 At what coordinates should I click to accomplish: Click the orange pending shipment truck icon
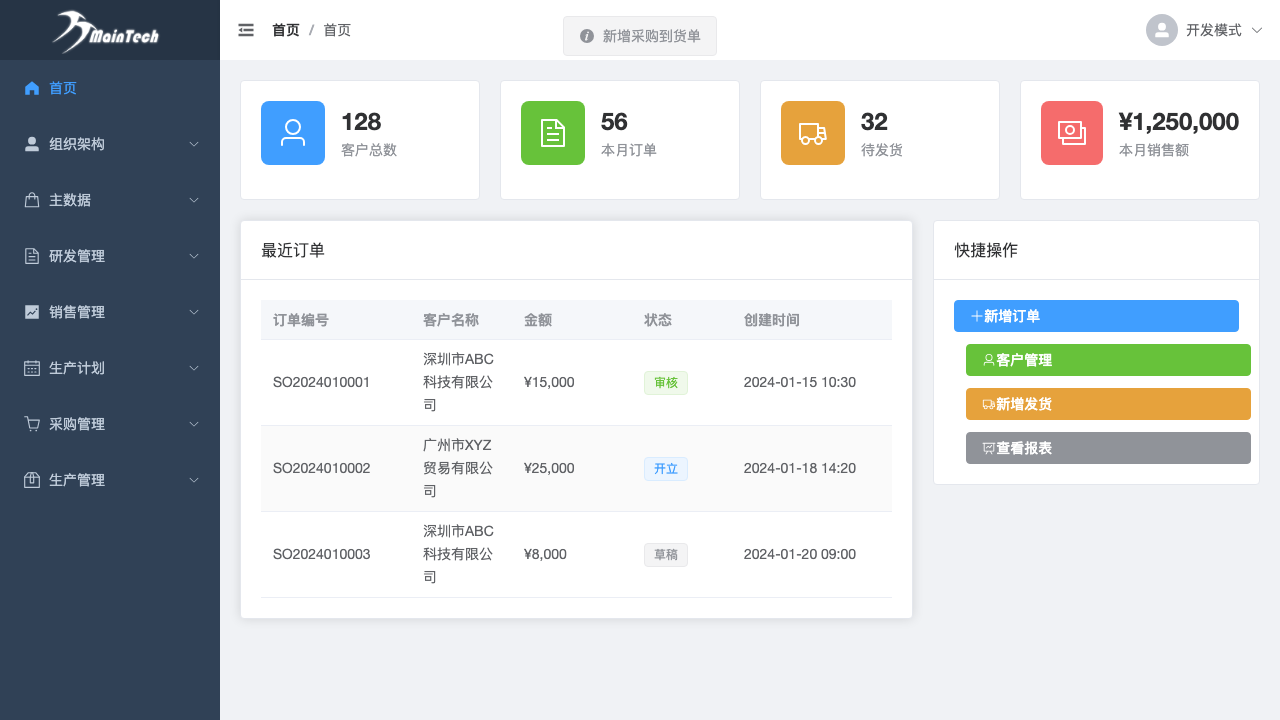coord(813,133)
